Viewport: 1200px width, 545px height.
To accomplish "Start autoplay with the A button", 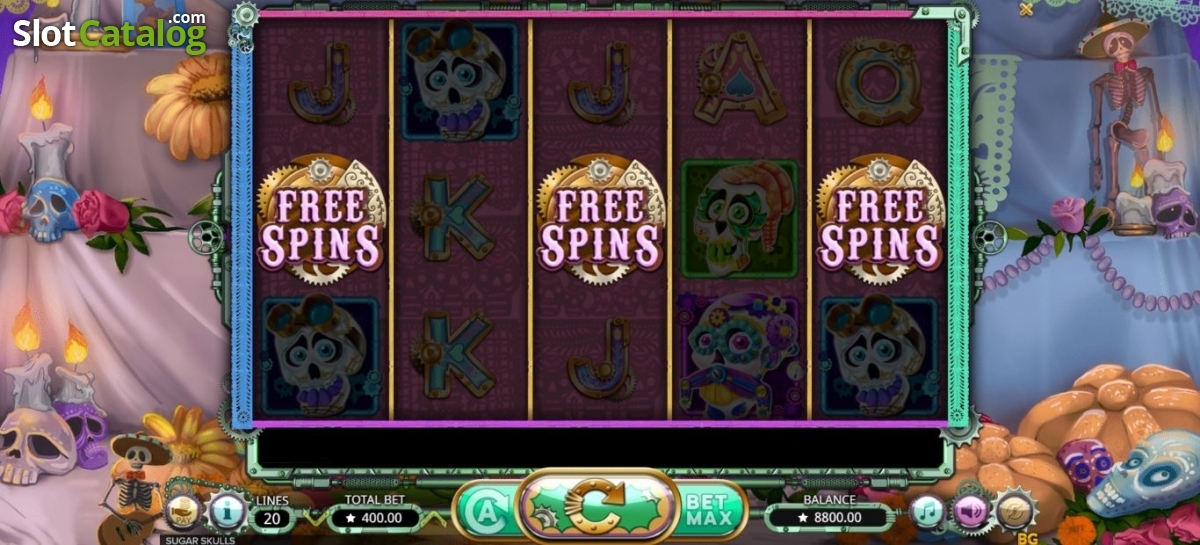I will tap(484, 511).
